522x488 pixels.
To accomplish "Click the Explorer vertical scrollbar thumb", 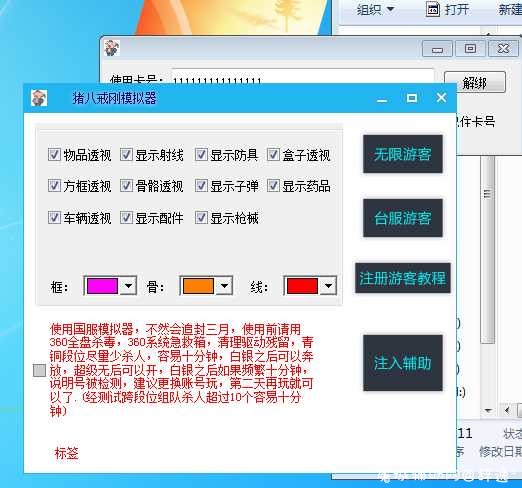I will pyautogui.click(x=488, y=250).
